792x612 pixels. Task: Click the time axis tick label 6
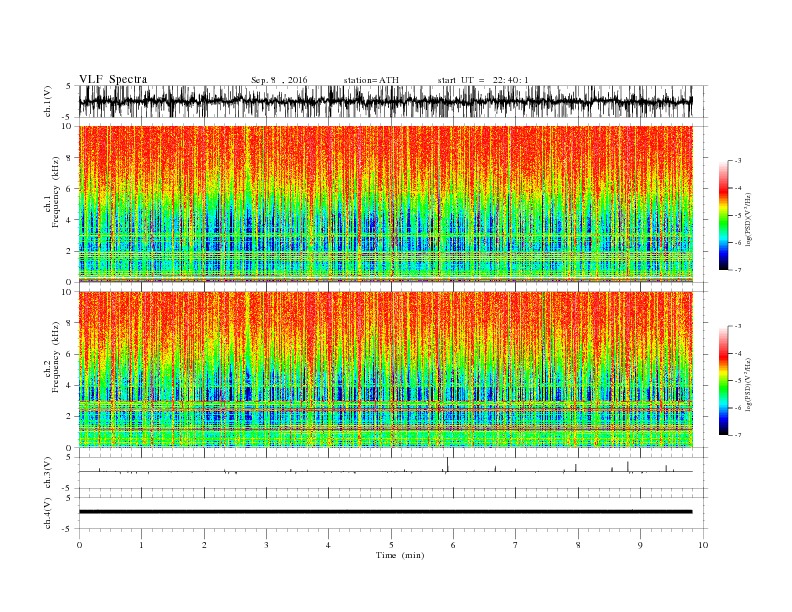[453, 545]
